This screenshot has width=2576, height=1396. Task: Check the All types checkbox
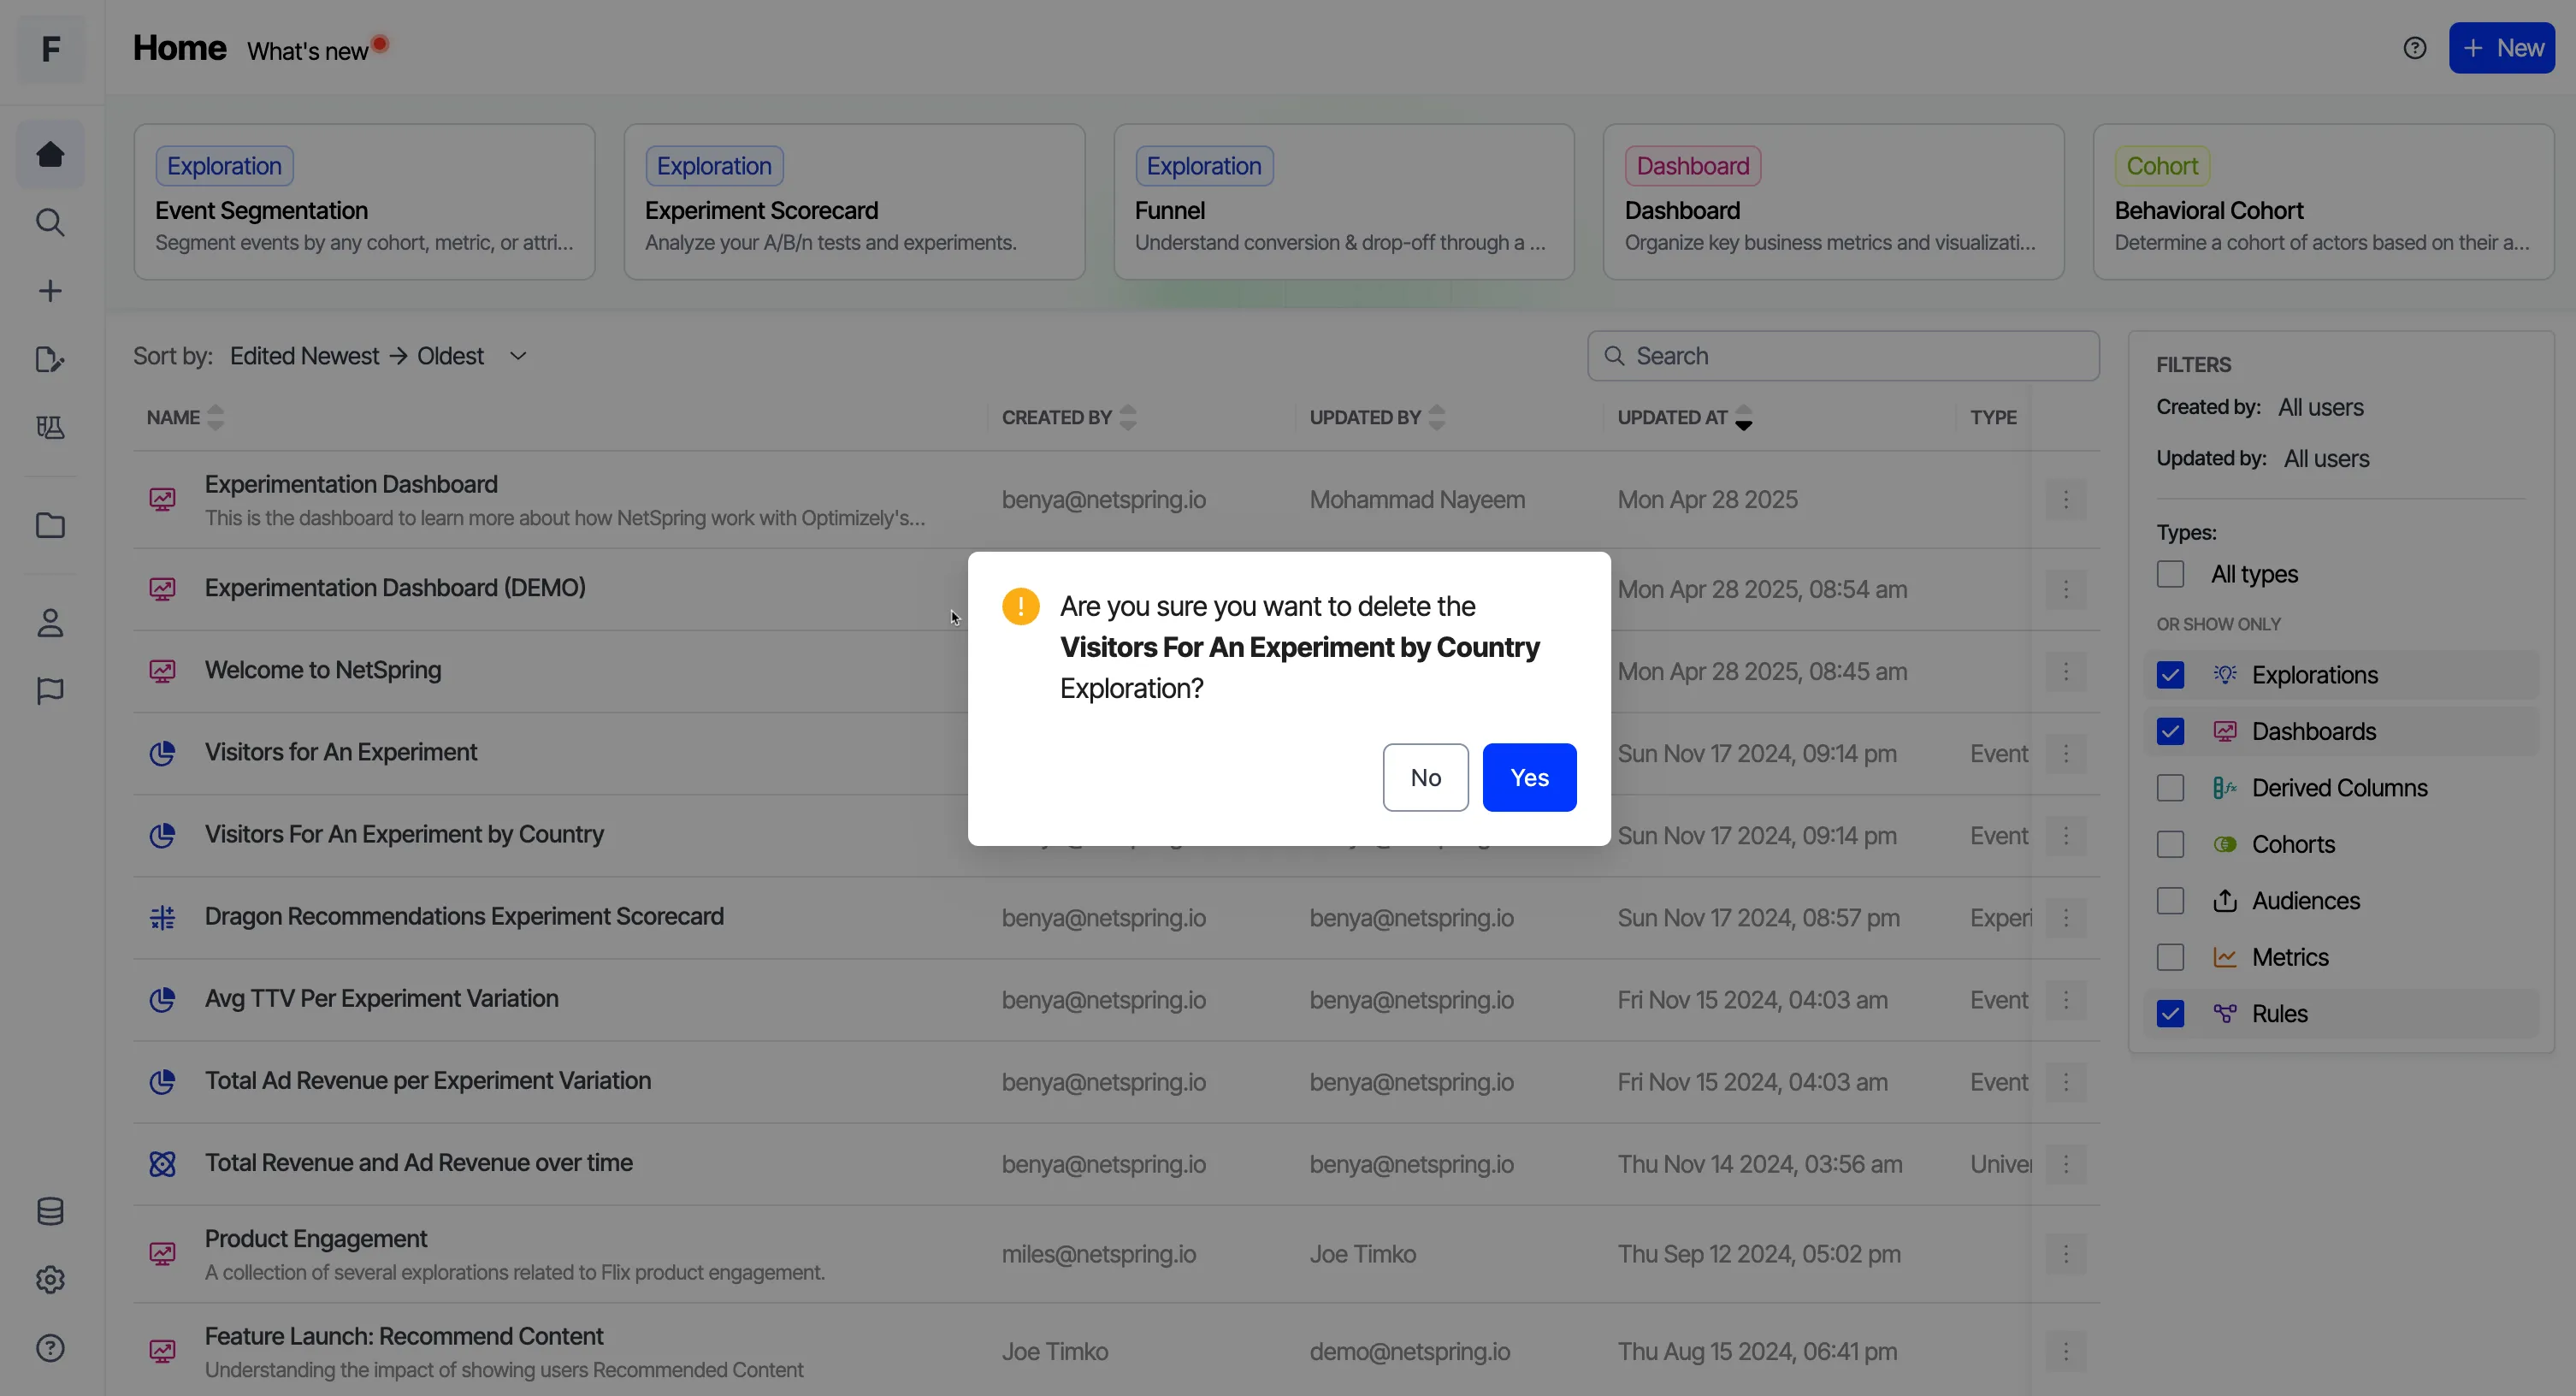(x=2170, y=574)
